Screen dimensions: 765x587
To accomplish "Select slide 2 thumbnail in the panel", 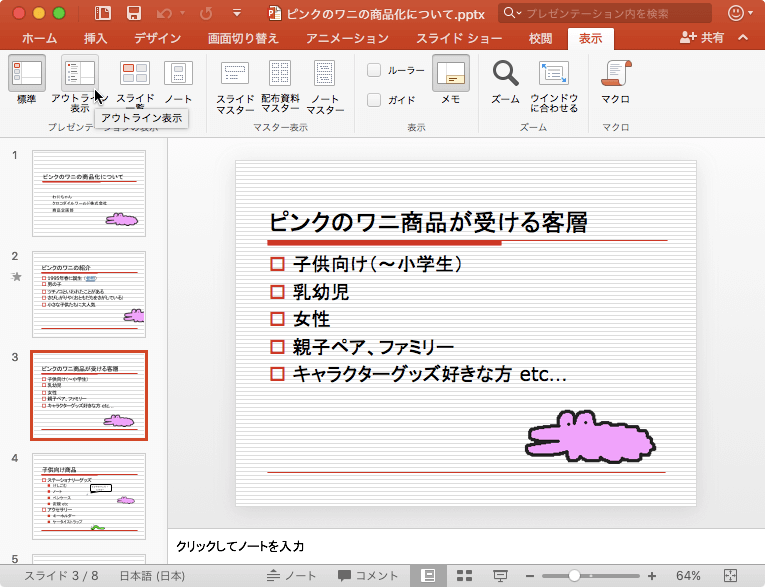I will tap(89, 294).
